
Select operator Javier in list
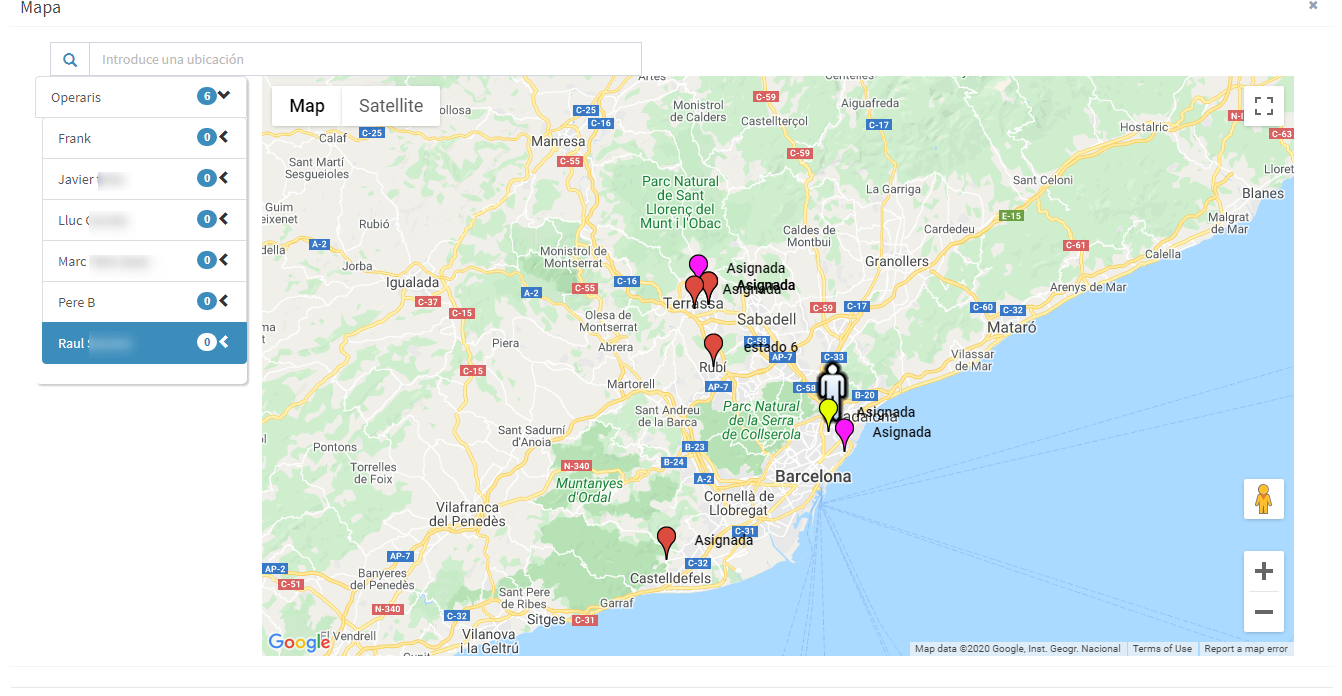click(144, 179)
